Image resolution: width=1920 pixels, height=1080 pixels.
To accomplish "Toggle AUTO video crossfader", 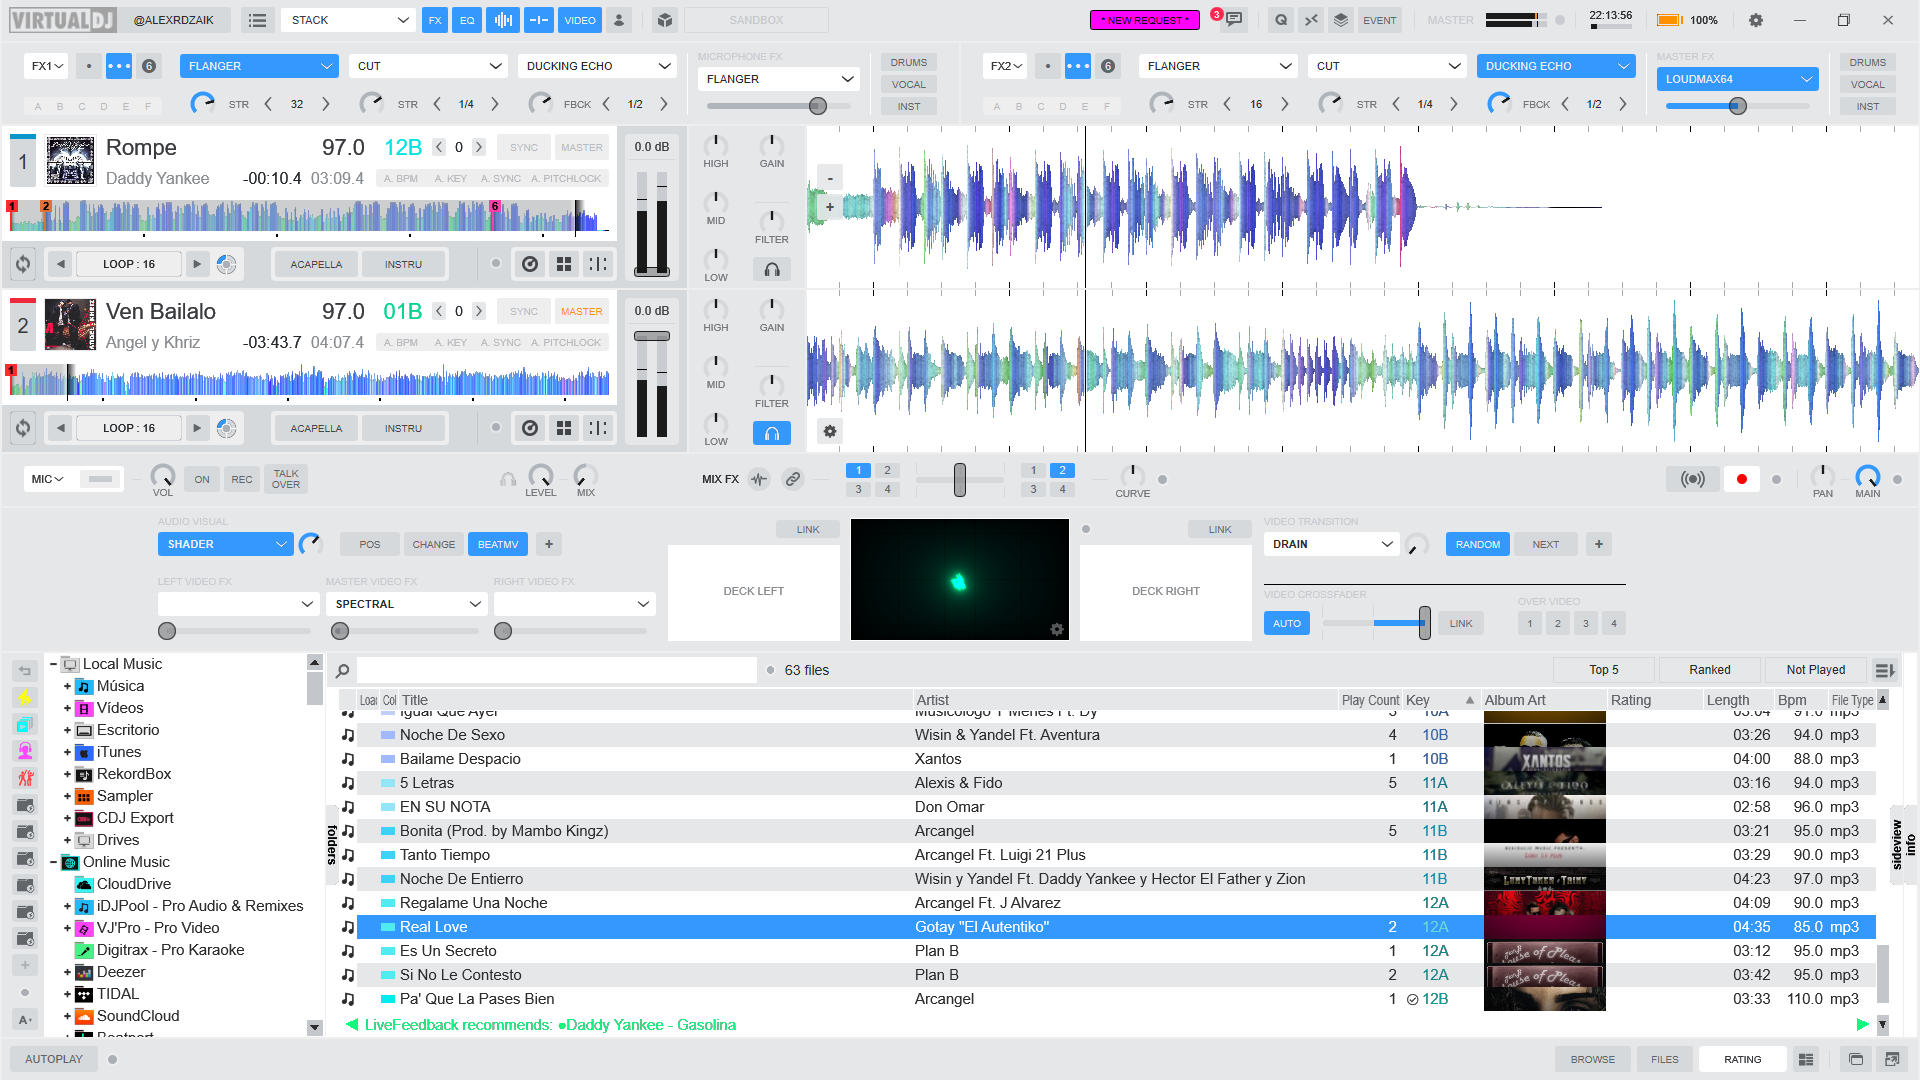I will tap(1286, 623).
